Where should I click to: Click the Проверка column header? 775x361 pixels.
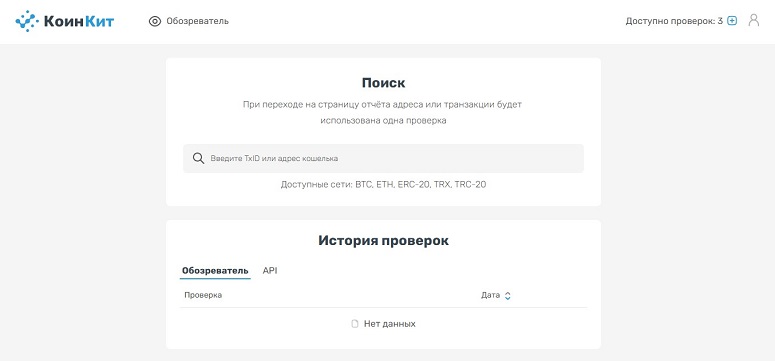click(203, 295)
